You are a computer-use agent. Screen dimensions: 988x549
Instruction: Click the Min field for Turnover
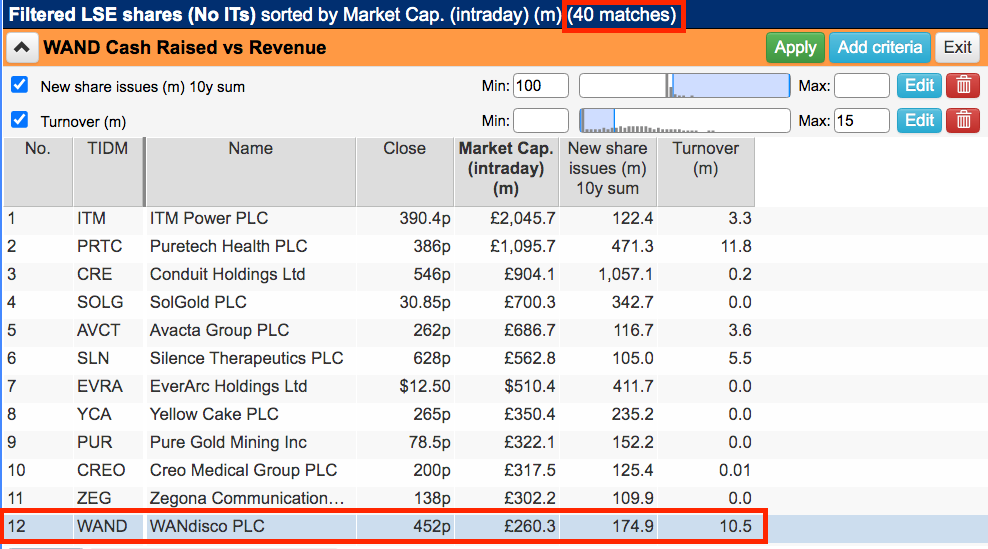pyautogui.click(x=541, y=120)
